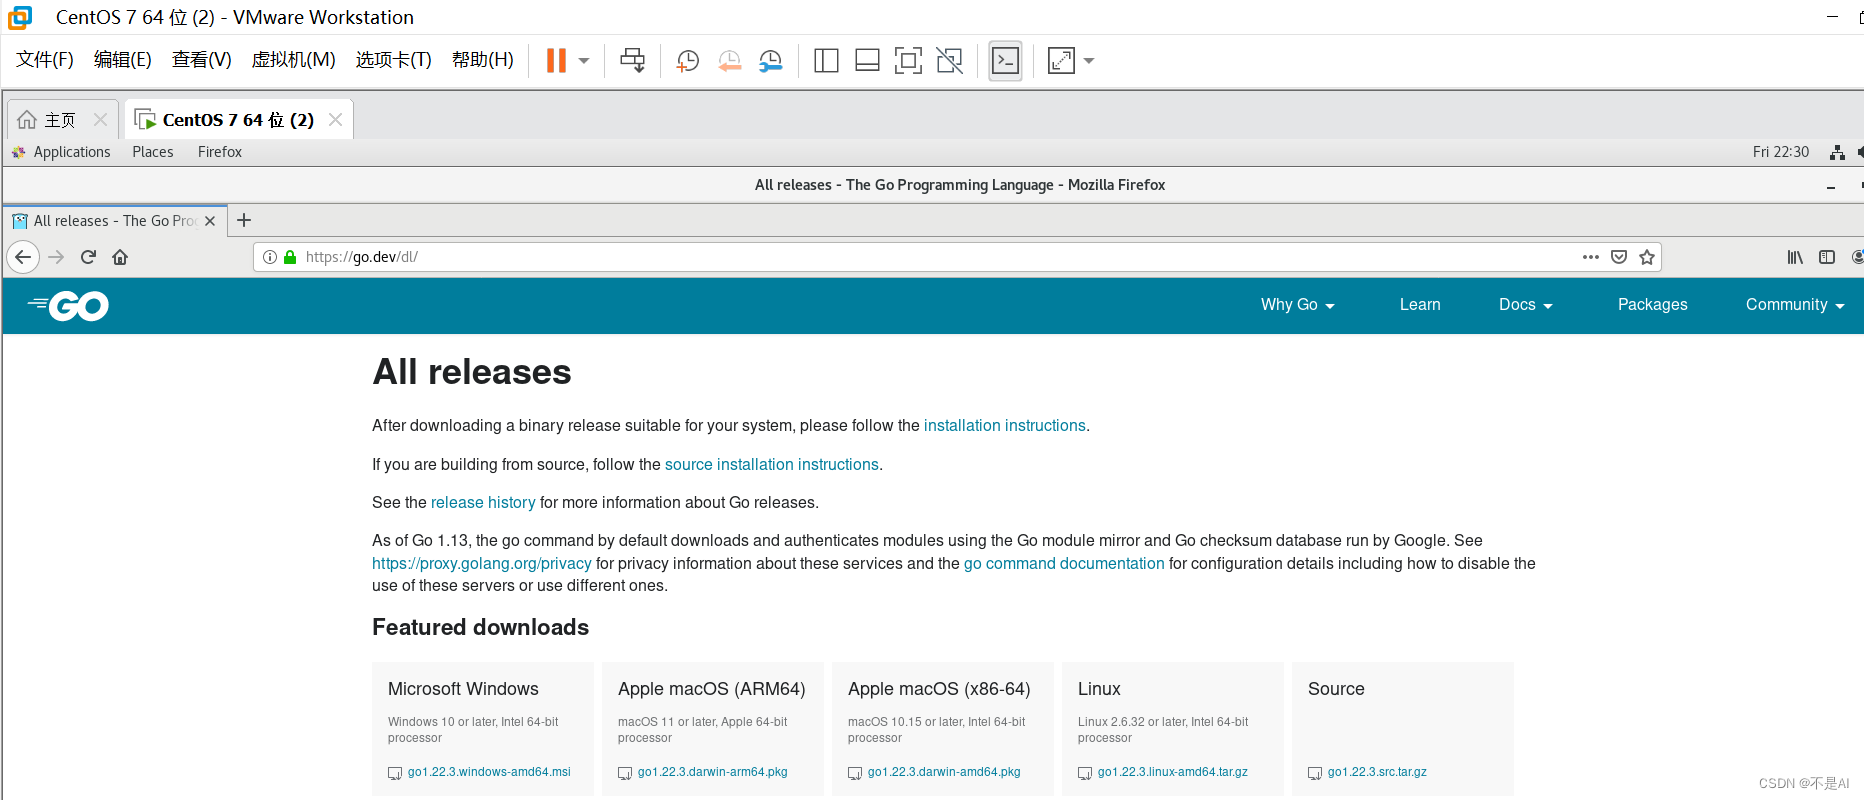The width and height of the screenshot is (1864, 800).
Task: Take a VM snapshot
Action: coord(687,61)
